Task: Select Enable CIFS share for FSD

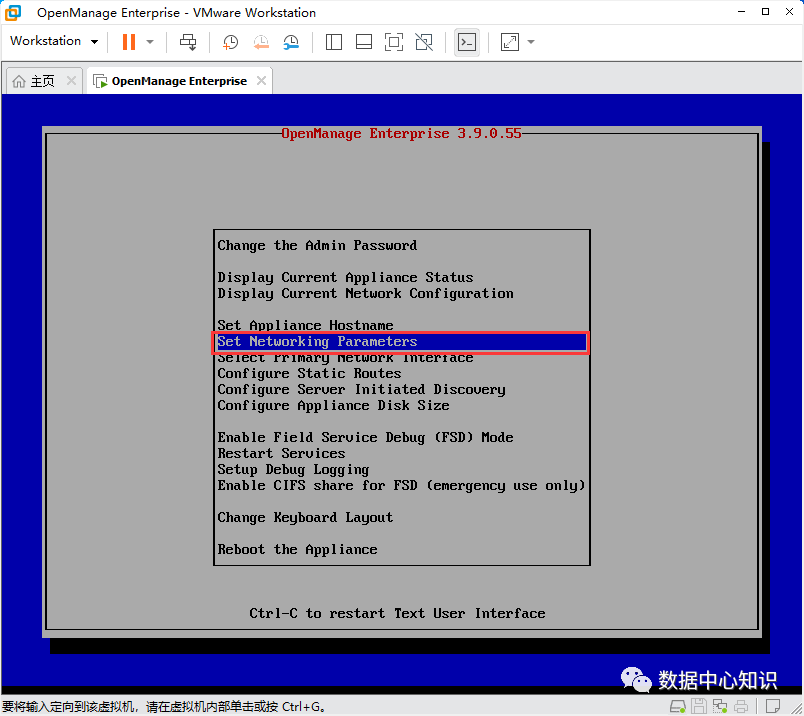Action: pyautogui.click(x=401, y=486)
